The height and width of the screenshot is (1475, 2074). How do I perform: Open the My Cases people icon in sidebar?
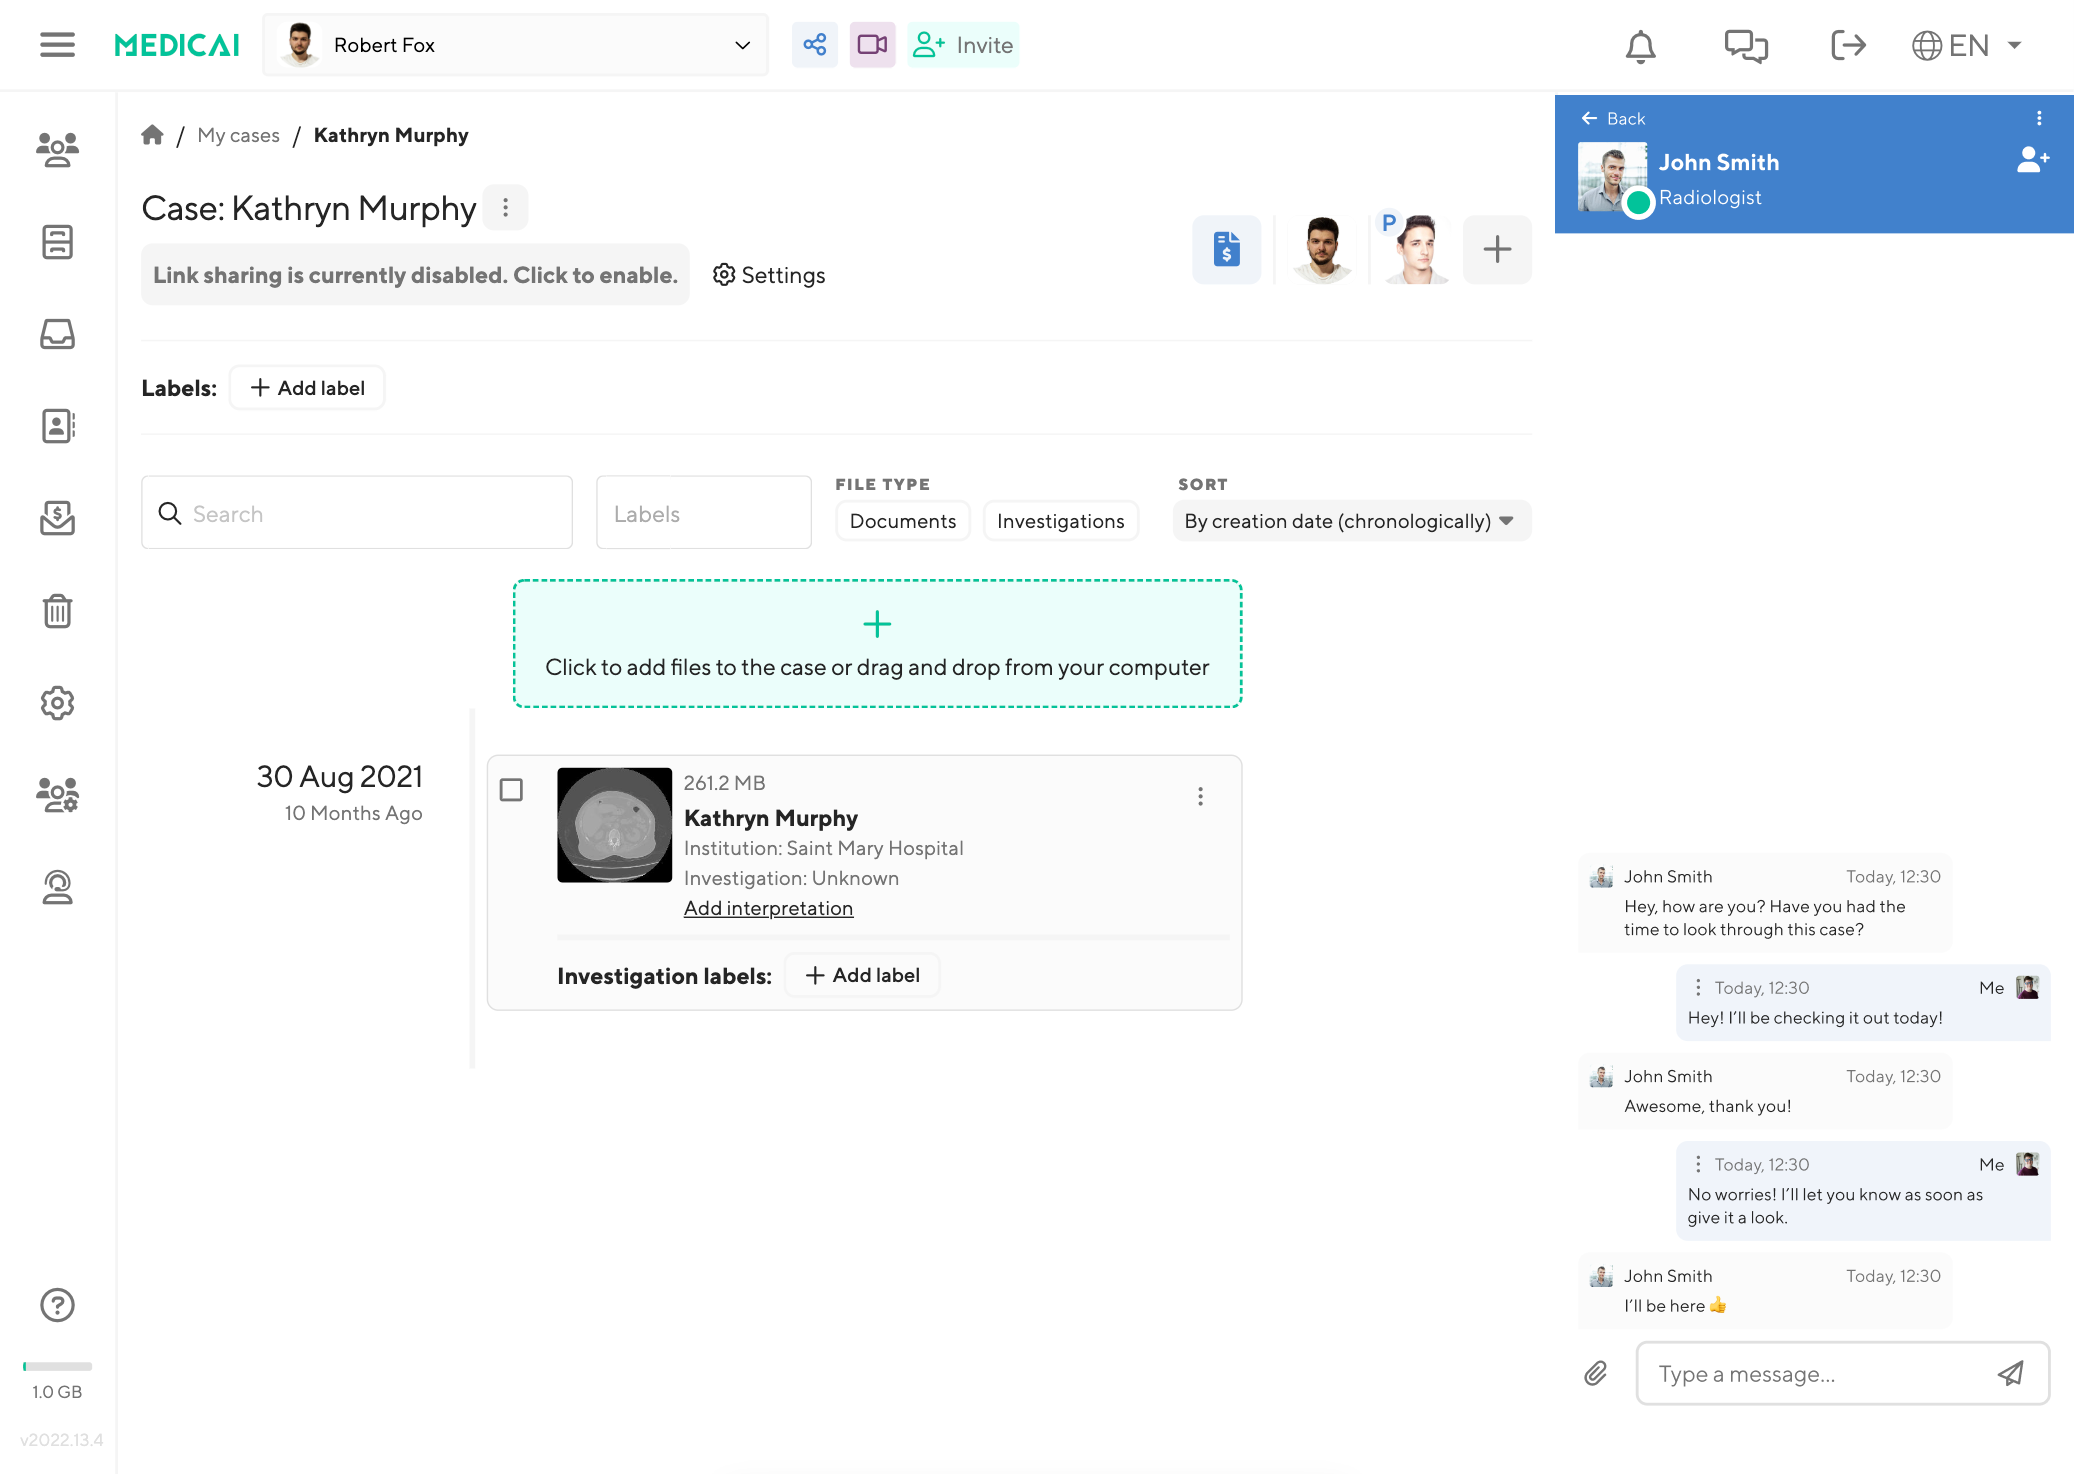tap(57, 150)
